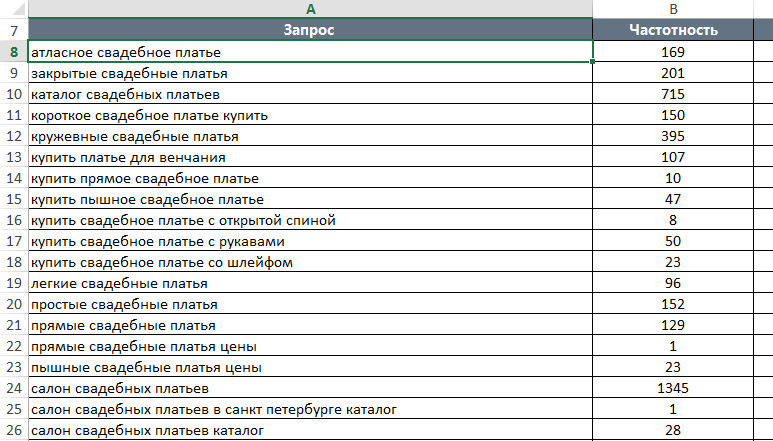Select row 8 header
This screenshot has width=773, height=441.
(14, 52)
